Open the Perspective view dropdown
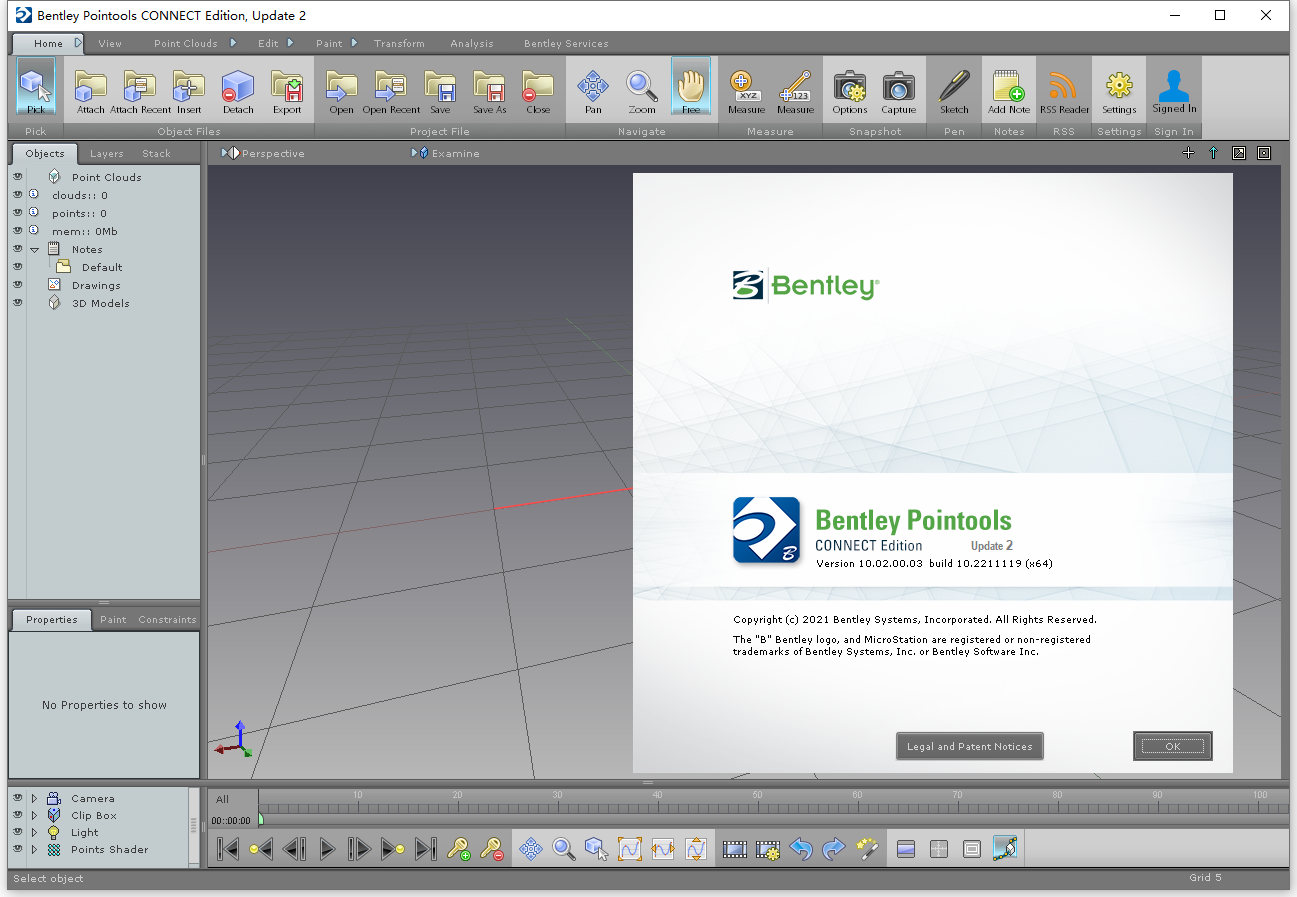This screenshot has height=897, width=1297. pyautogui.click(x=264, y=153)
